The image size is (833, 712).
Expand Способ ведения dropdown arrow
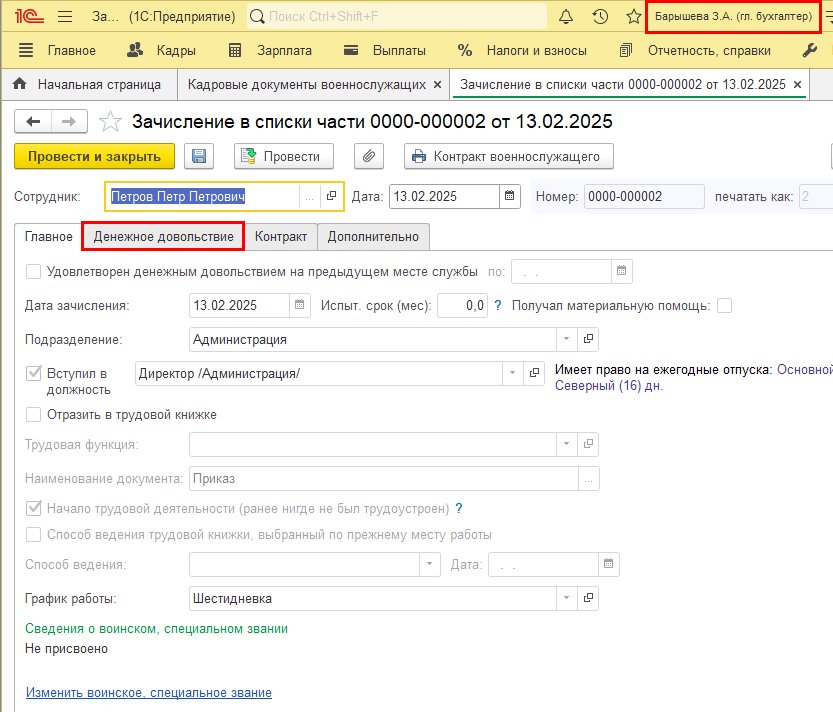pos(429,564)
